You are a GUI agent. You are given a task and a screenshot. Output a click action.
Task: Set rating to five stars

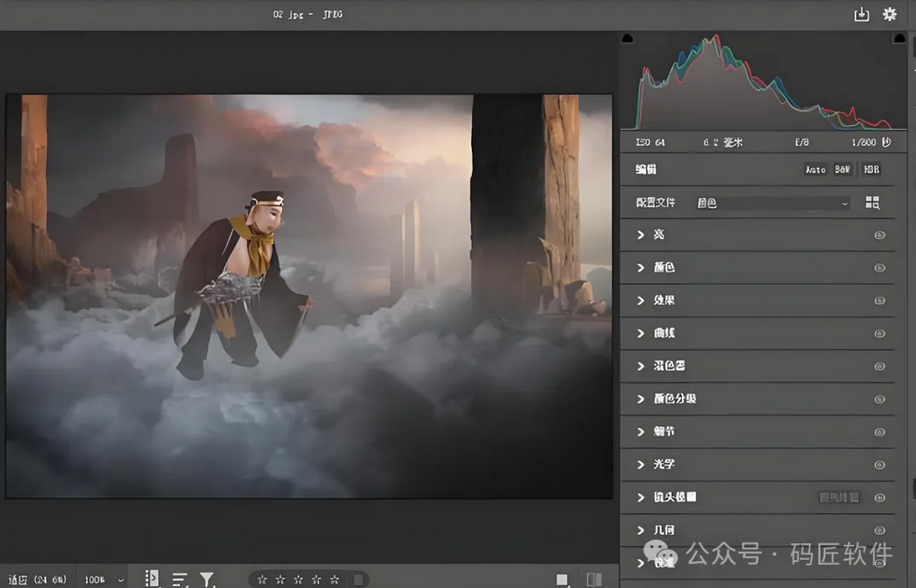point(335,579)
